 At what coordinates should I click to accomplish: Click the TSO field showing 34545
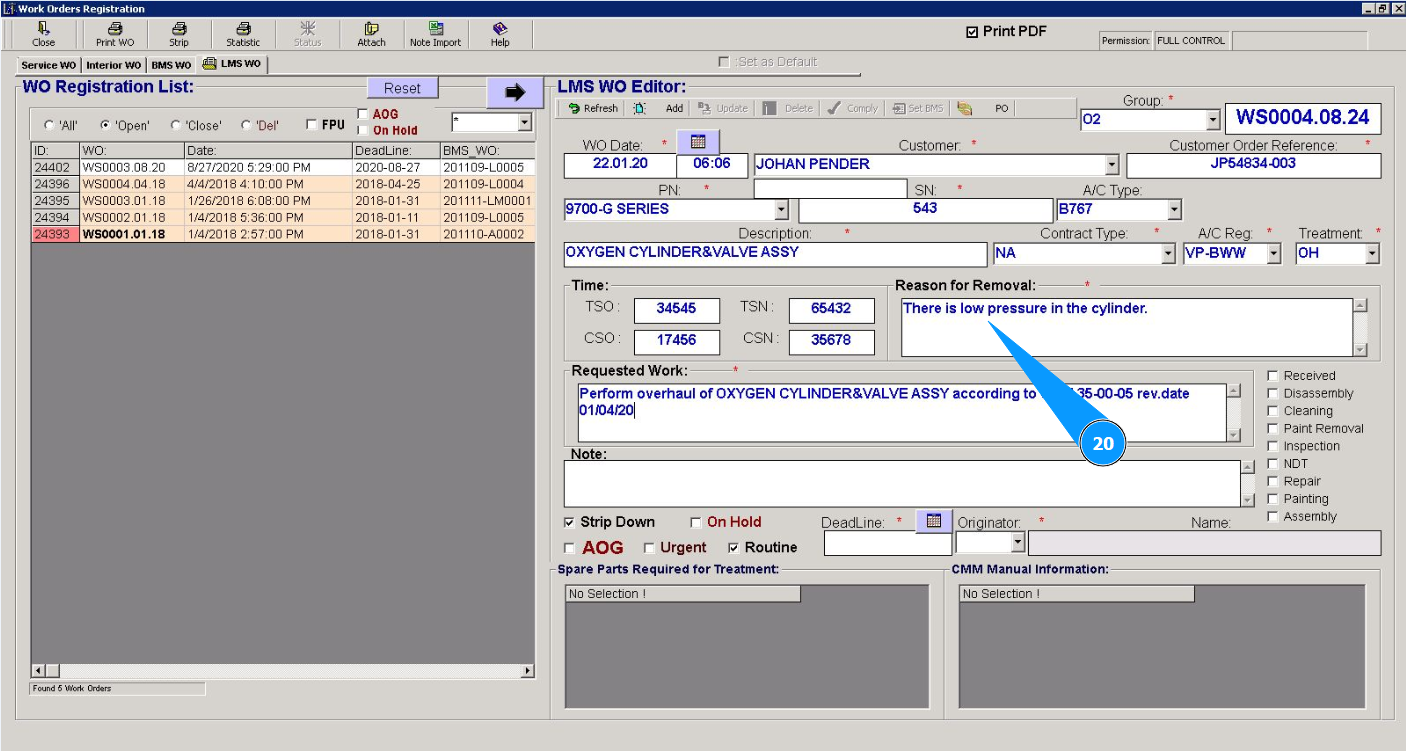[x=676, y=310]
